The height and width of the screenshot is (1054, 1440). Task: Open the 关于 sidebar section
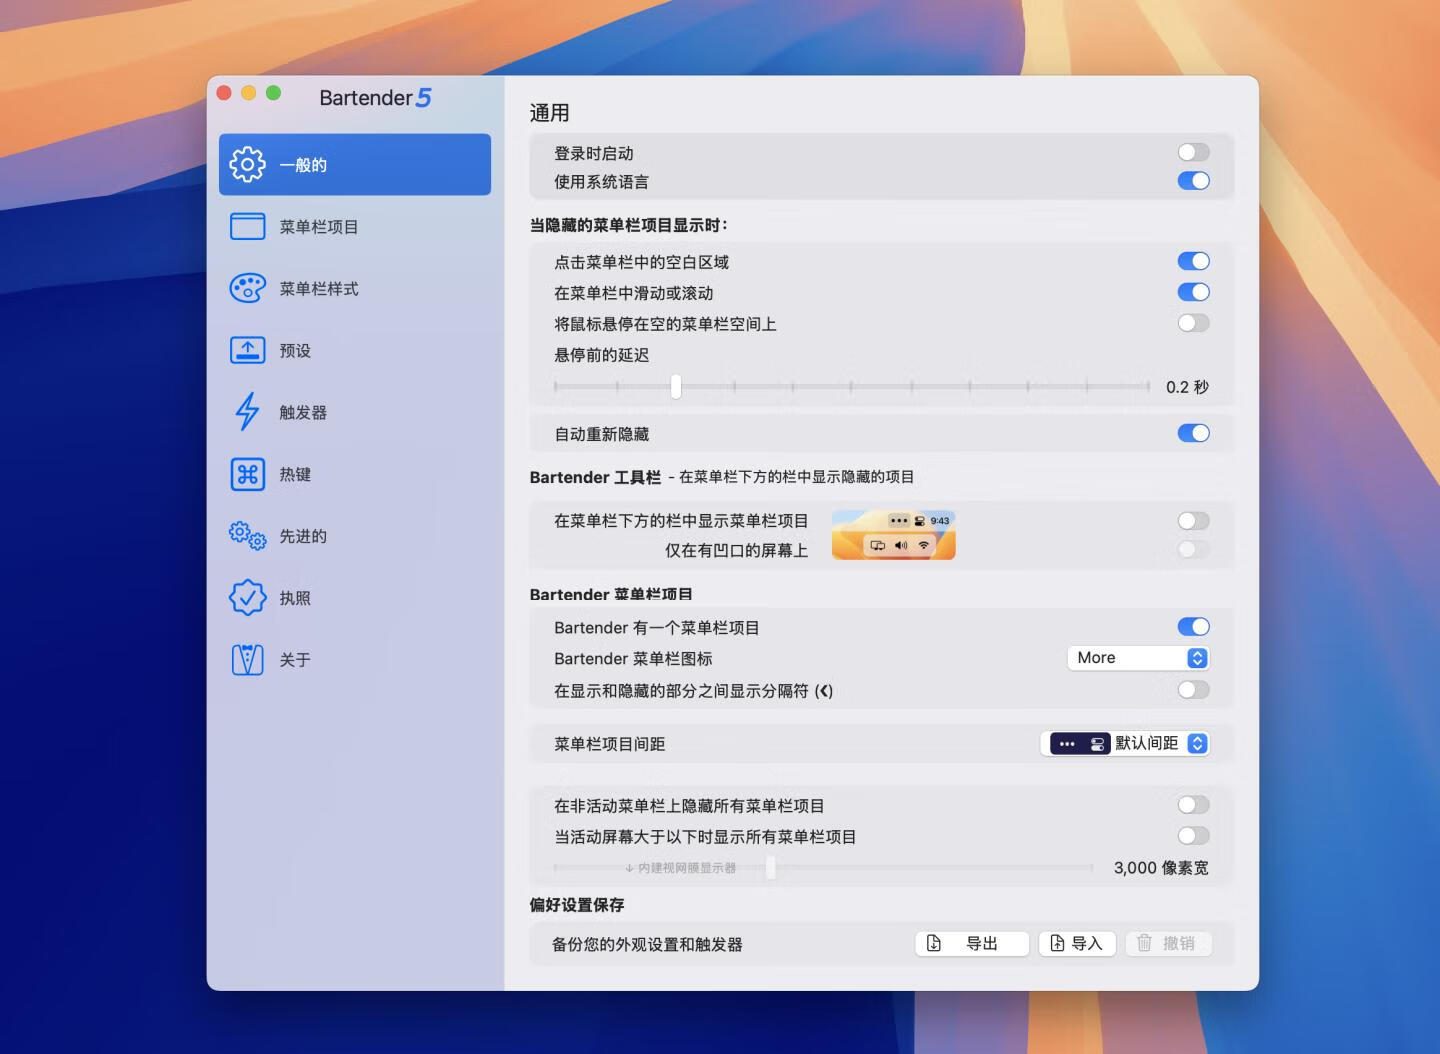click(295, 660)
